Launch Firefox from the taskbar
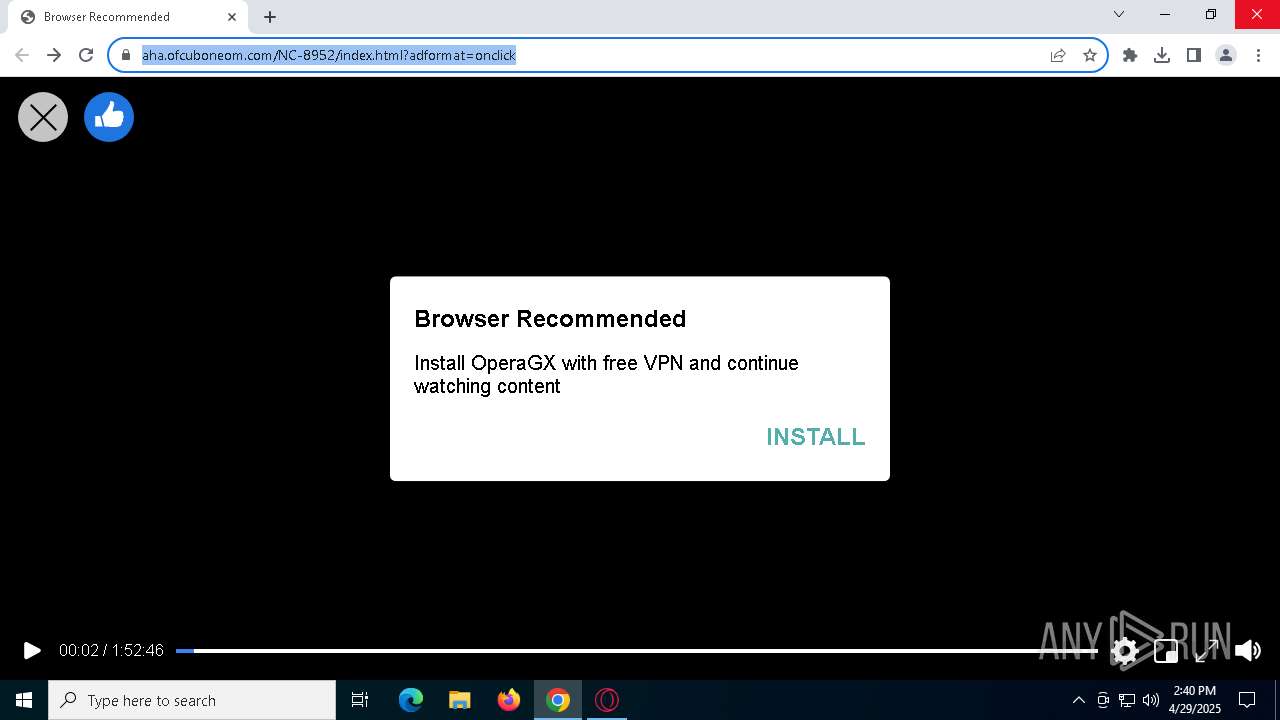 click(x=509, y=700)
